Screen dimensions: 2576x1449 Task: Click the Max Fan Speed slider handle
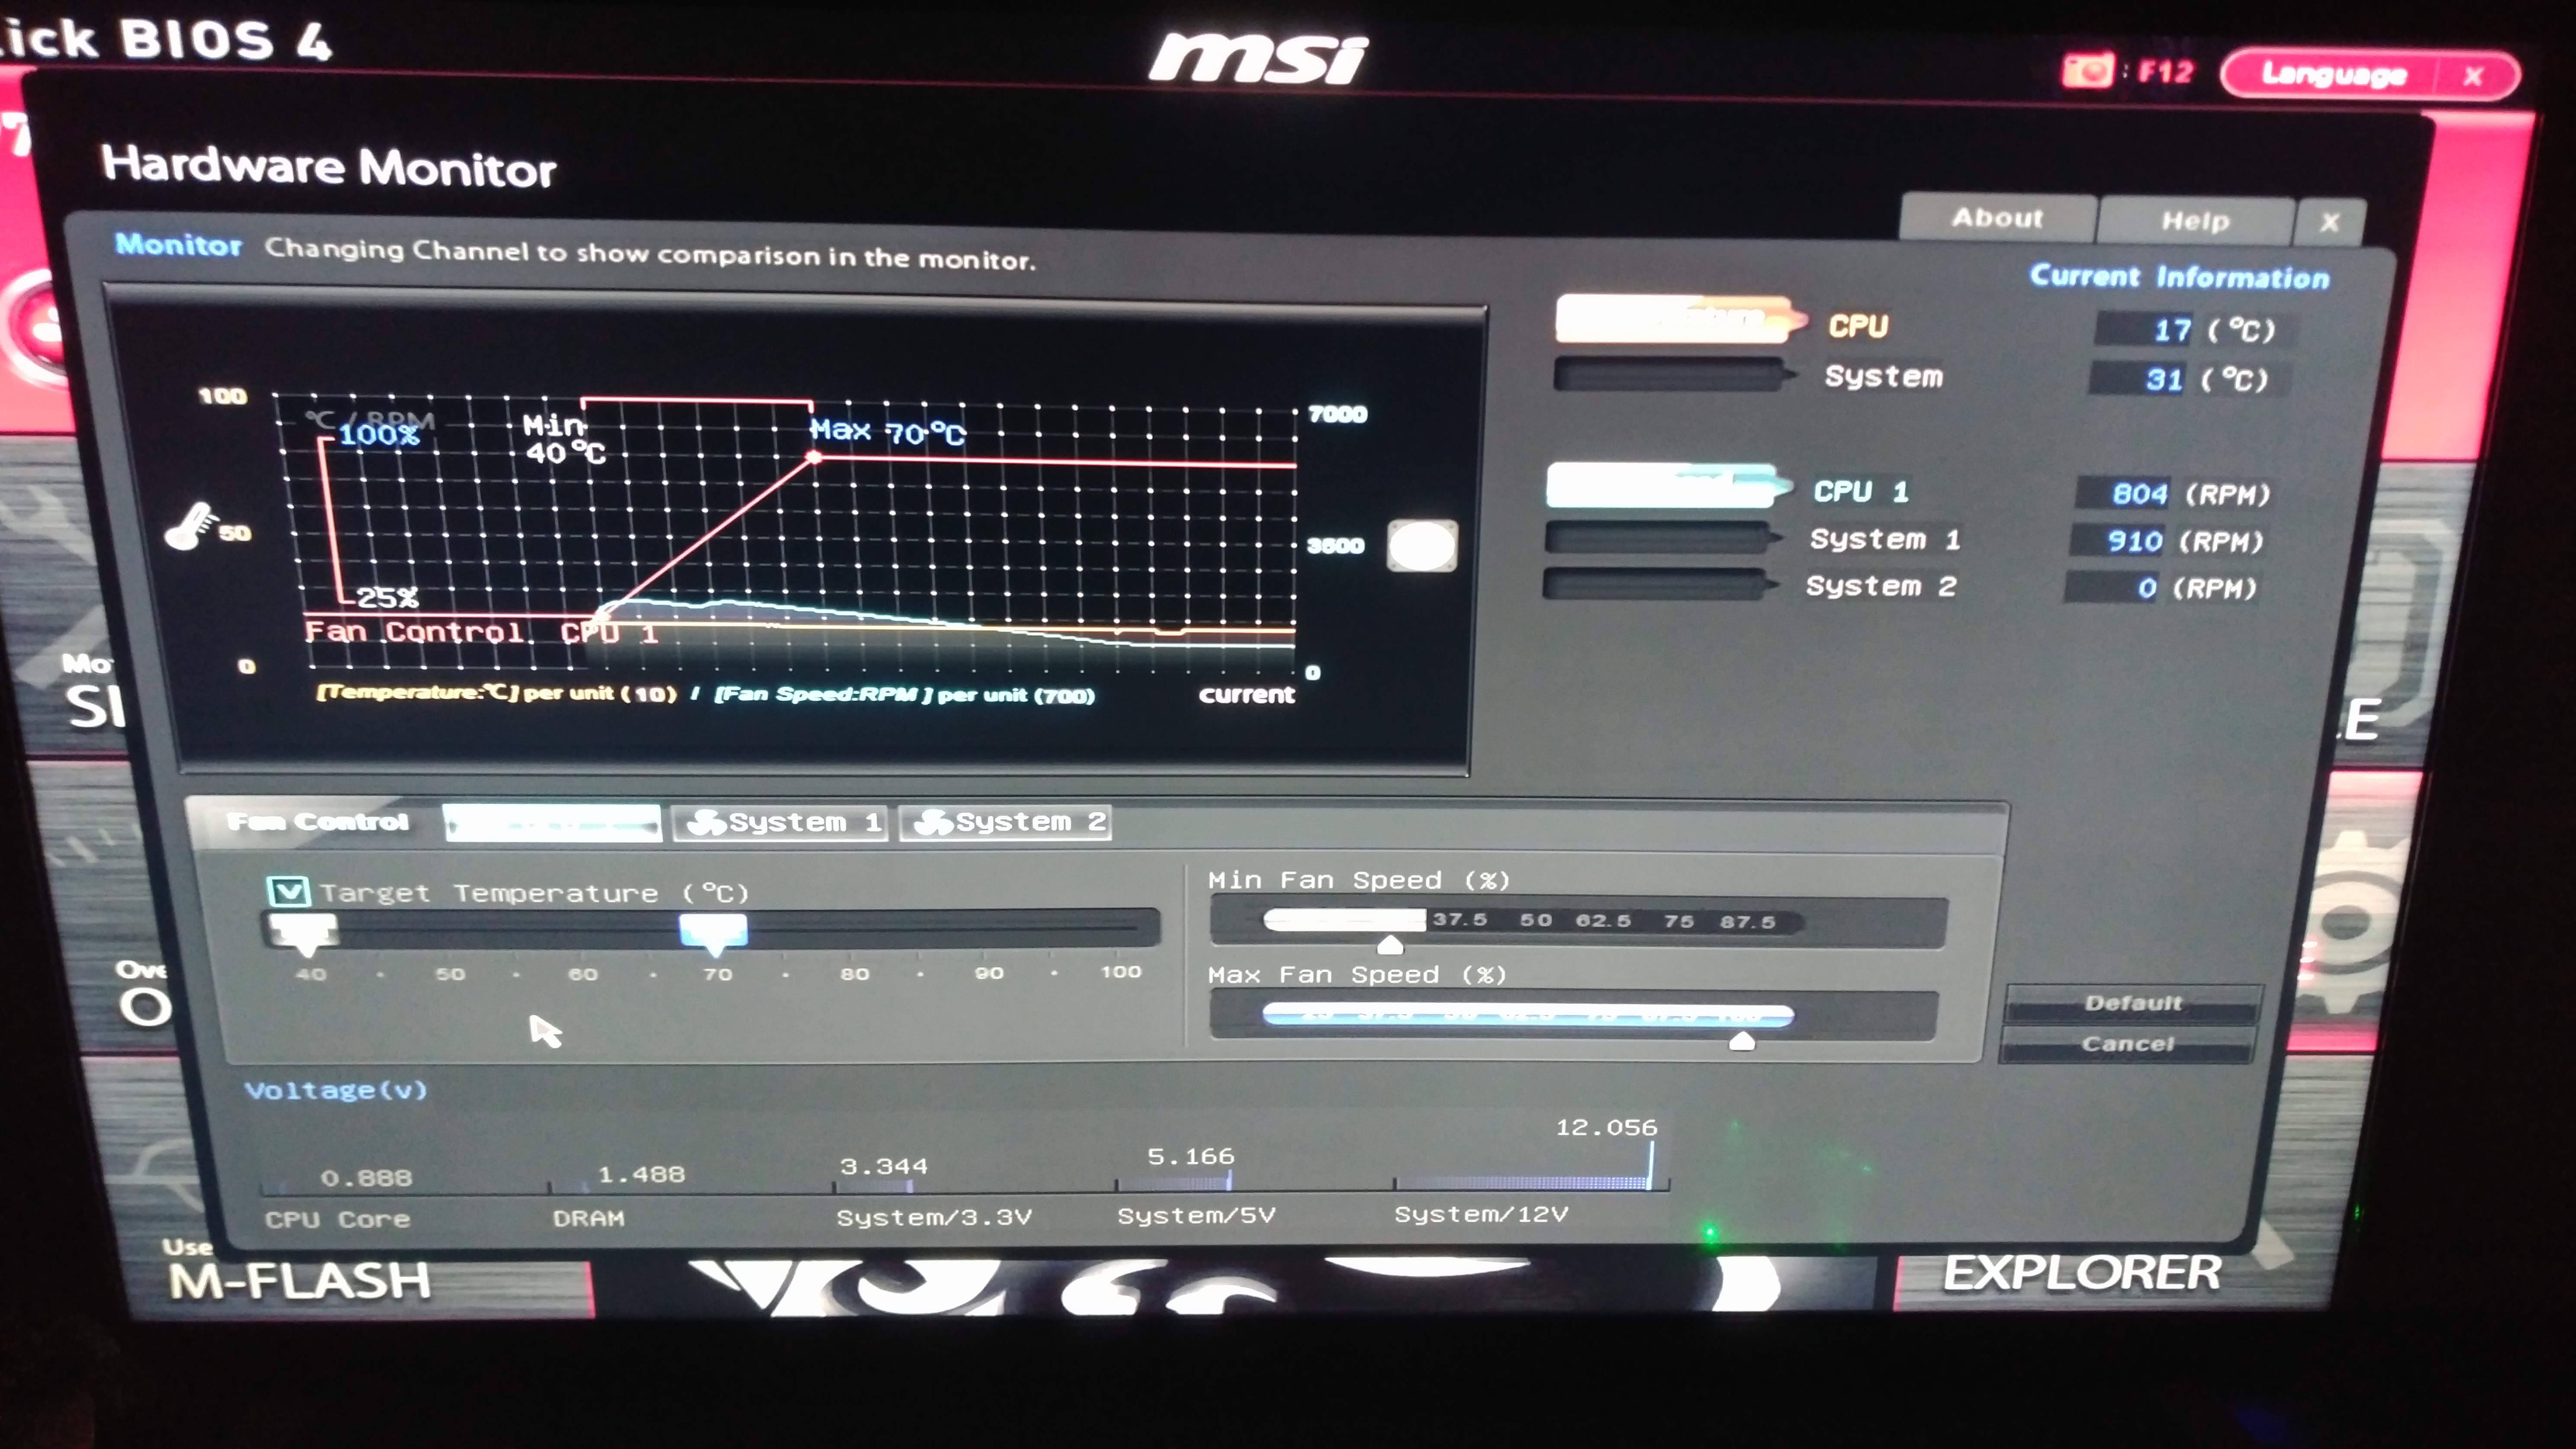click(1741, 1041)
